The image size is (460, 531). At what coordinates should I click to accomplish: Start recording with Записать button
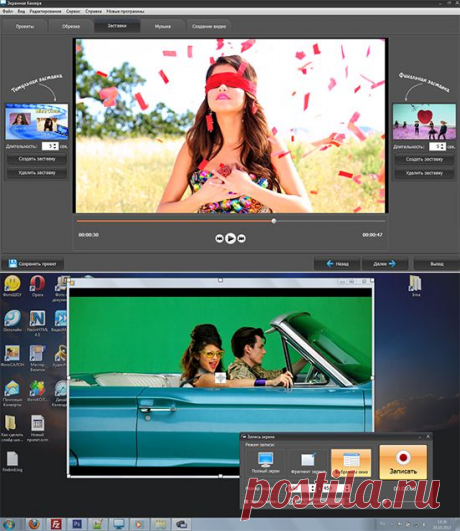[x=403, y=462]
